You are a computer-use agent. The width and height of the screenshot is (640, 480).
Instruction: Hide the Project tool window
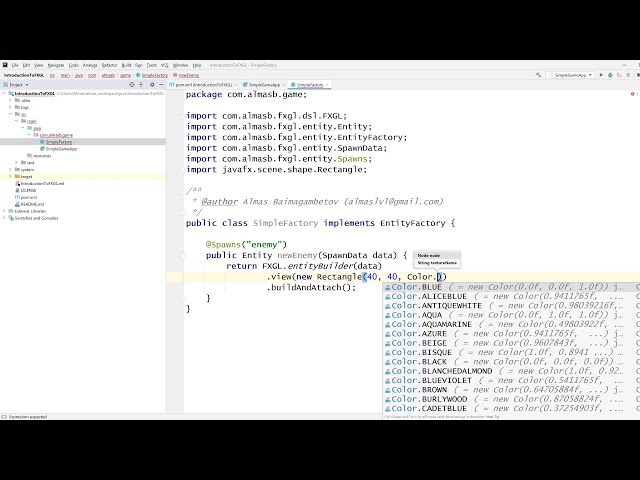(x=161, y=84)
